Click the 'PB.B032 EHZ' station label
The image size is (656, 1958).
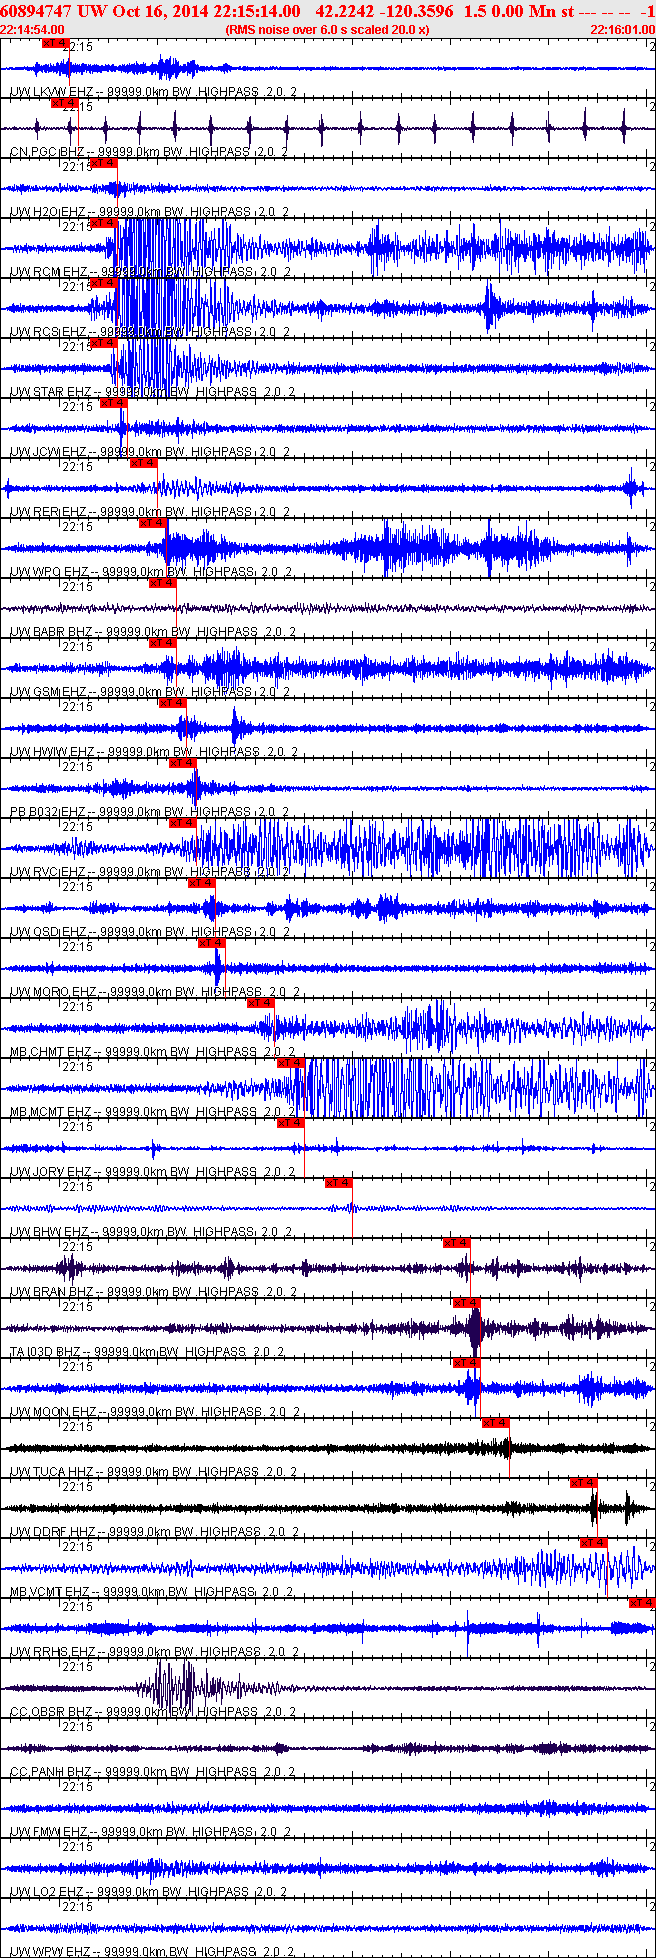(48, 812)
